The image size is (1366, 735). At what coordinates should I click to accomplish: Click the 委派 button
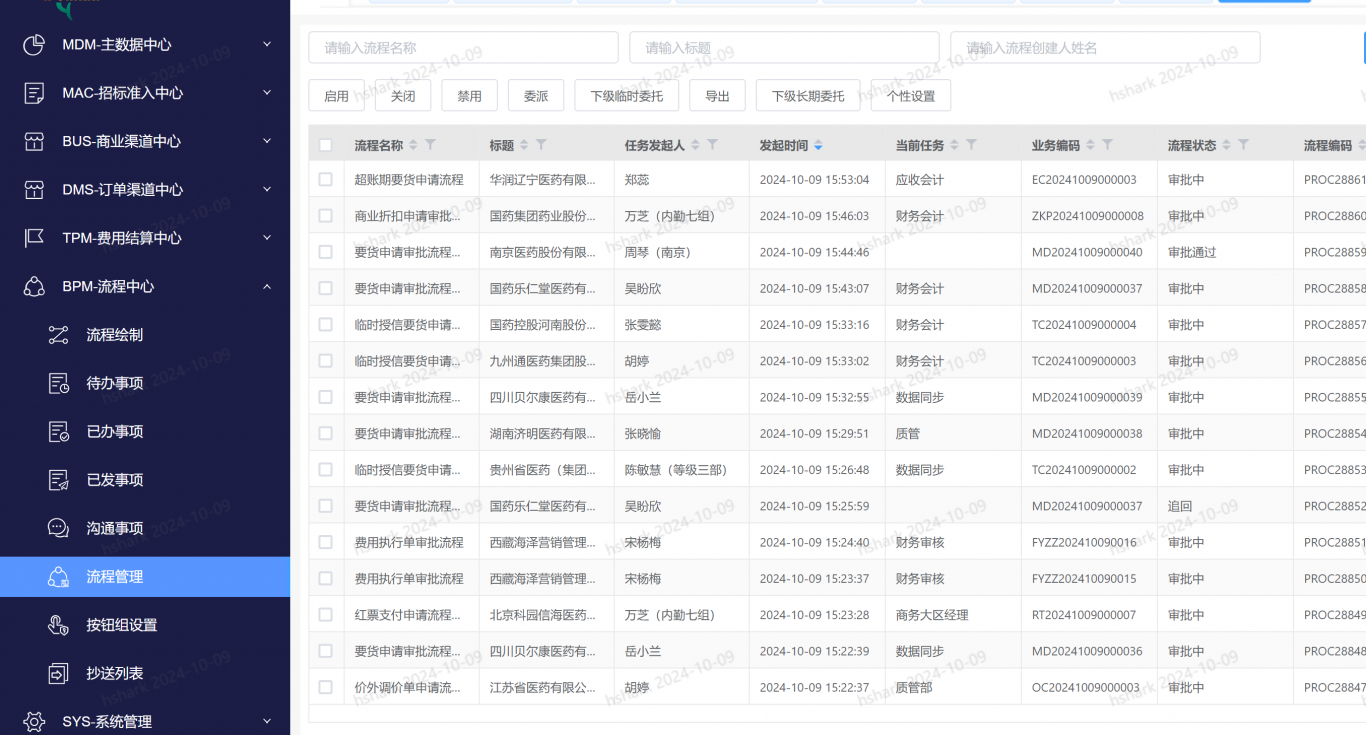coord(536,96)
